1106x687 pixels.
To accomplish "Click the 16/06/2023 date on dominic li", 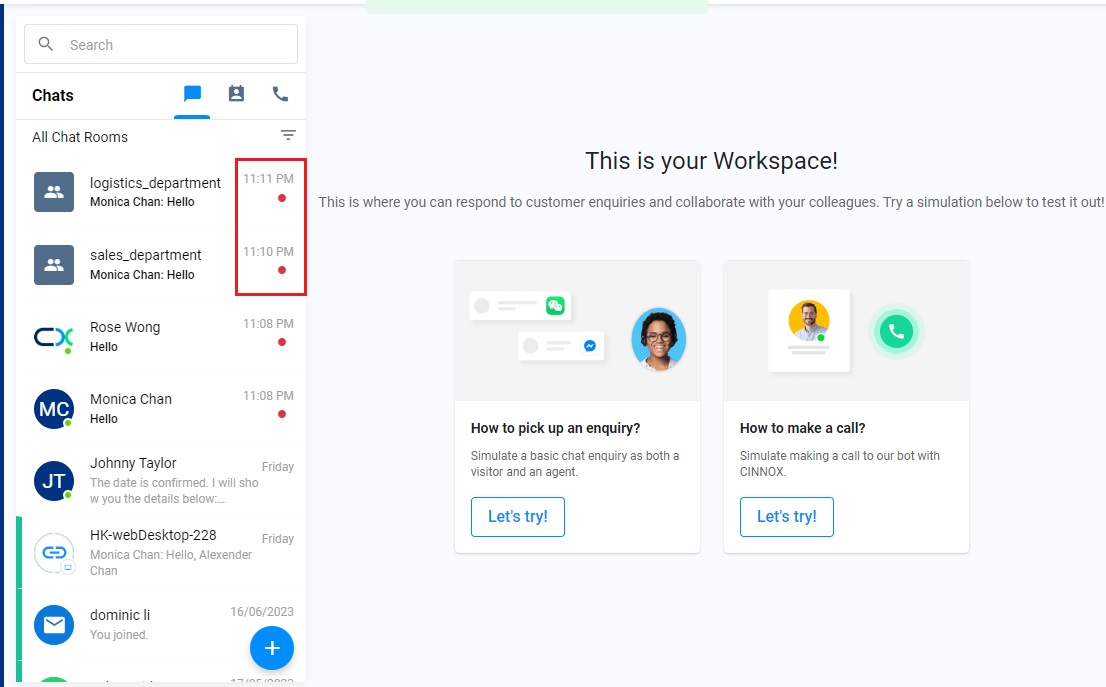I will (262, 612).
